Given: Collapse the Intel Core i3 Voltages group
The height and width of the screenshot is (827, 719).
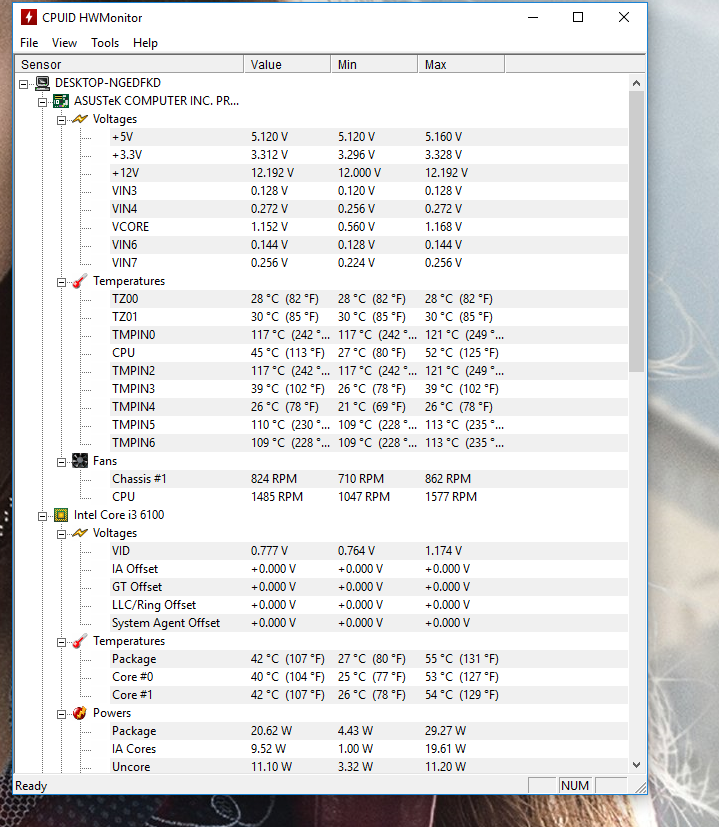Looking at the screenshot, I should pos(62,534).
